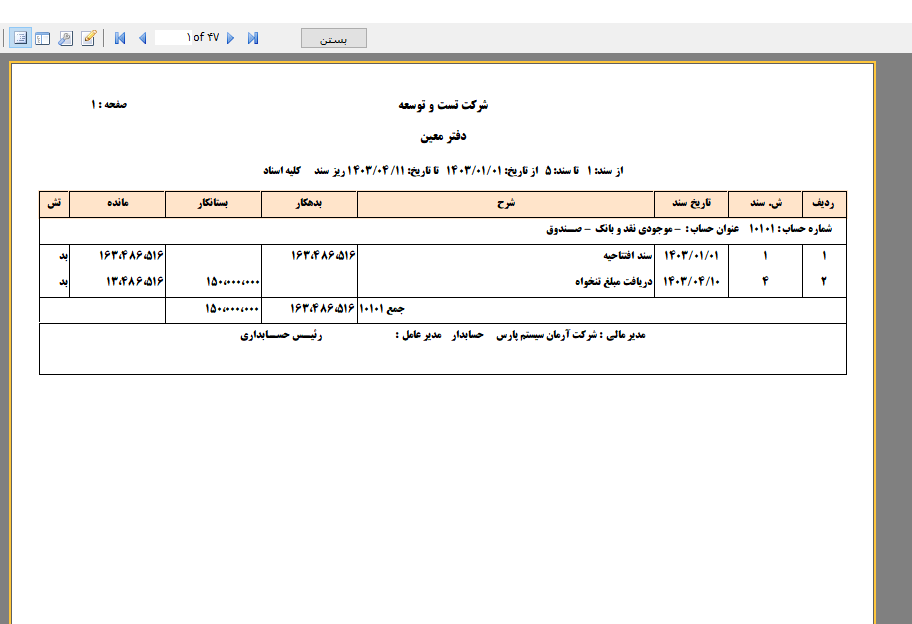The image size is (912, 624).
Task: Click the balance ۱۳،۴۸۶،۵۱۶ in second row
Action: tap(134, 281)
